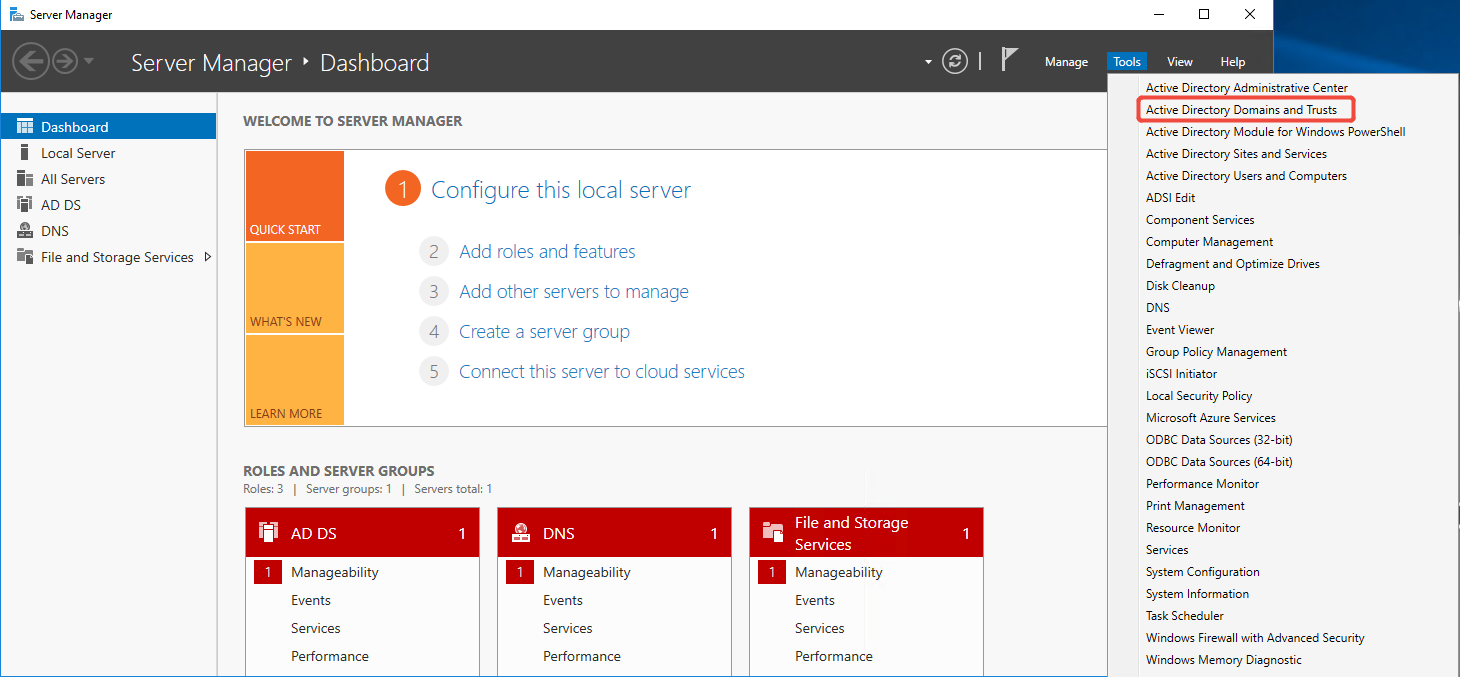Select Active Directory Administrative Center
Viewport: 1460px width, 677px height.
[1247, 88]
